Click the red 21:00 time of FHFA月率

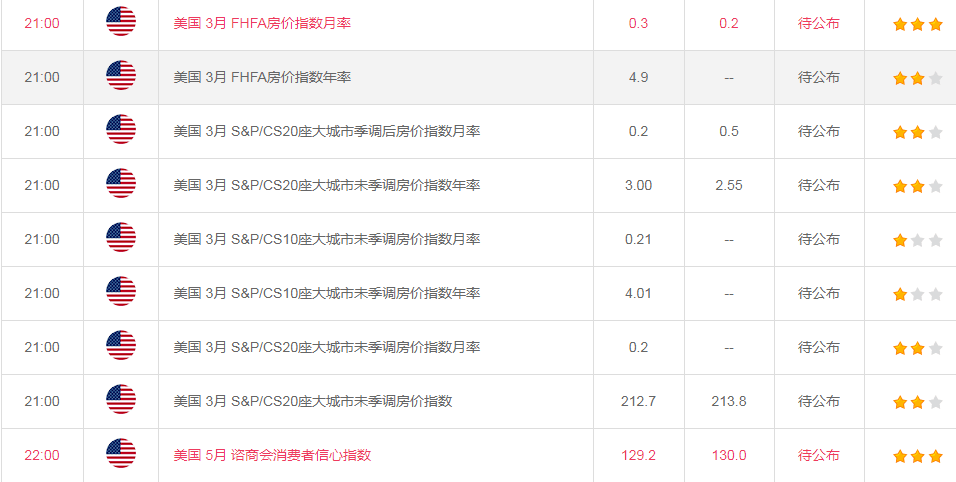(42, 23)
